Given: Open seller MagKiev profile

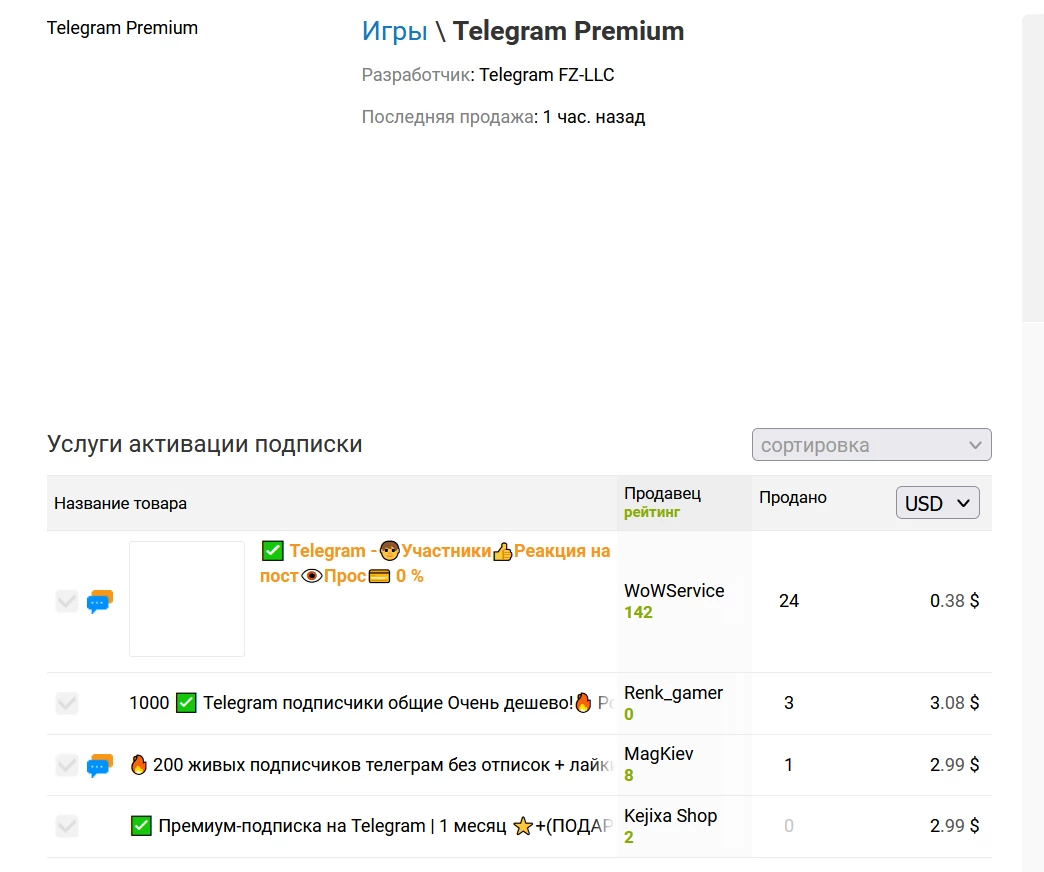Looking at the screenshot, I should (658, 754).
